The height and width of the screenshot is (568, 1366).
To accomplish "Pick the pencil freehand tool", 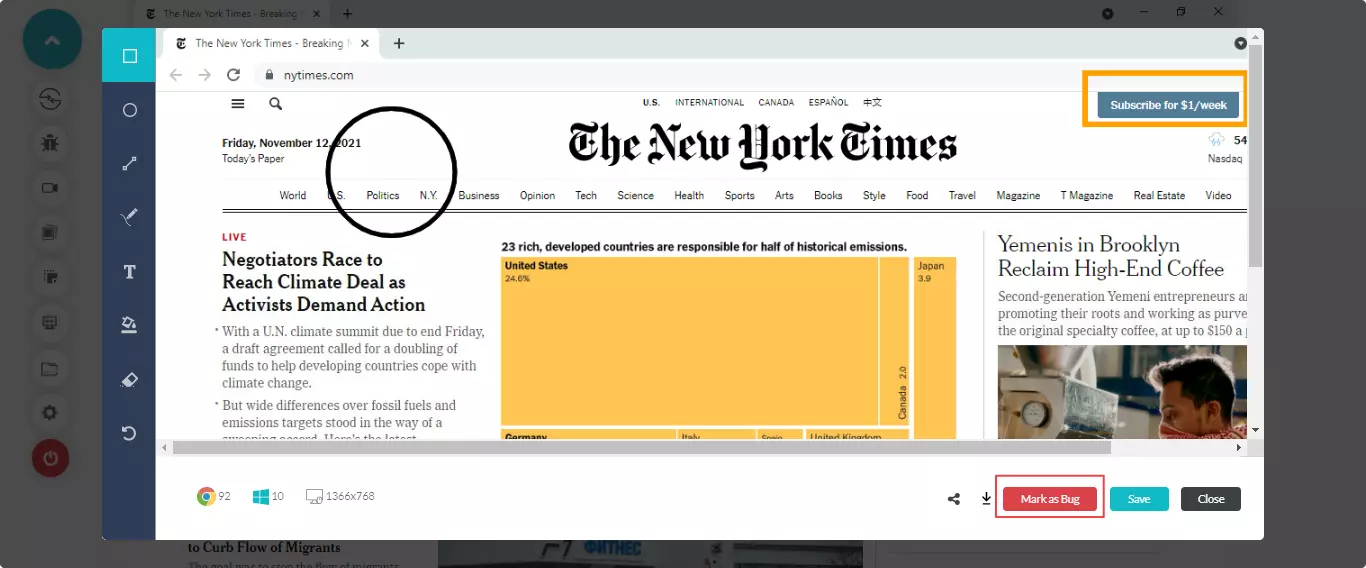I will pyautogui.click(x=129, y=217).
